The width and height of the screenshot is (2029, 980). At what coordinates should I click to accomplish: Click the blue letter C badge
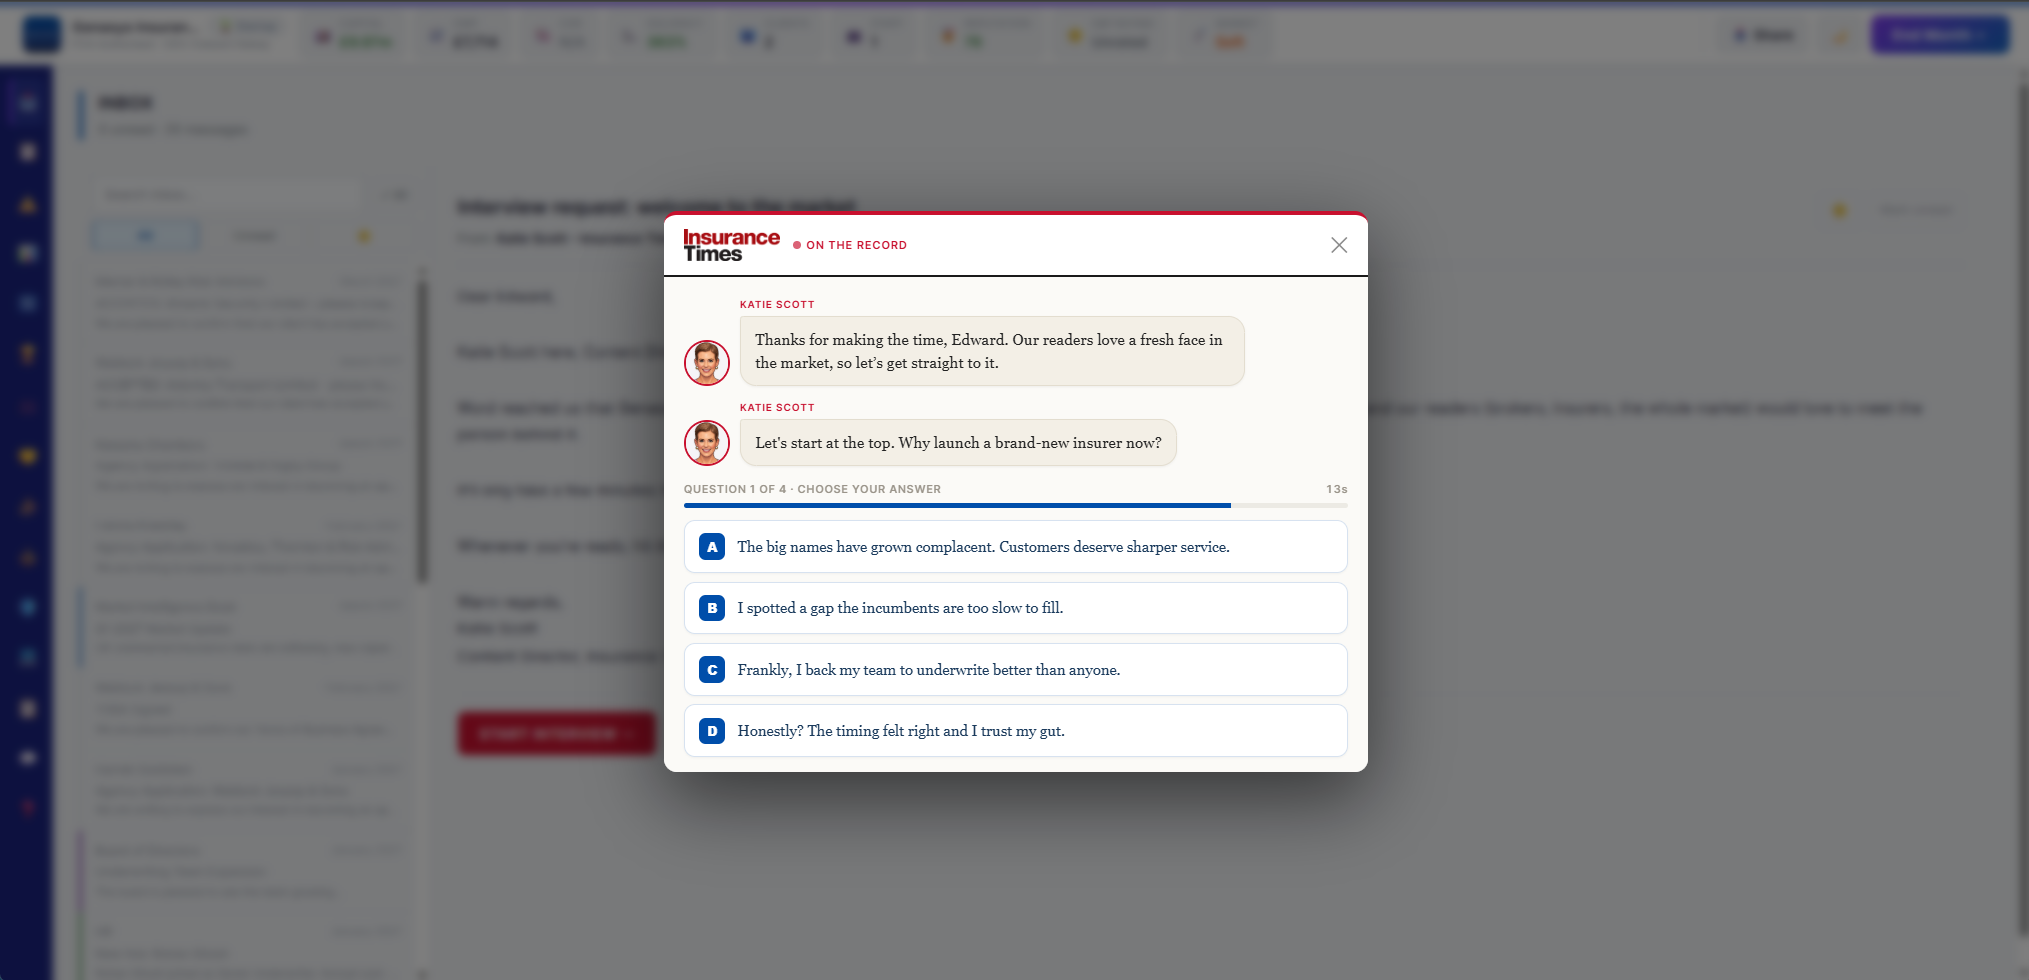(712, 670)
